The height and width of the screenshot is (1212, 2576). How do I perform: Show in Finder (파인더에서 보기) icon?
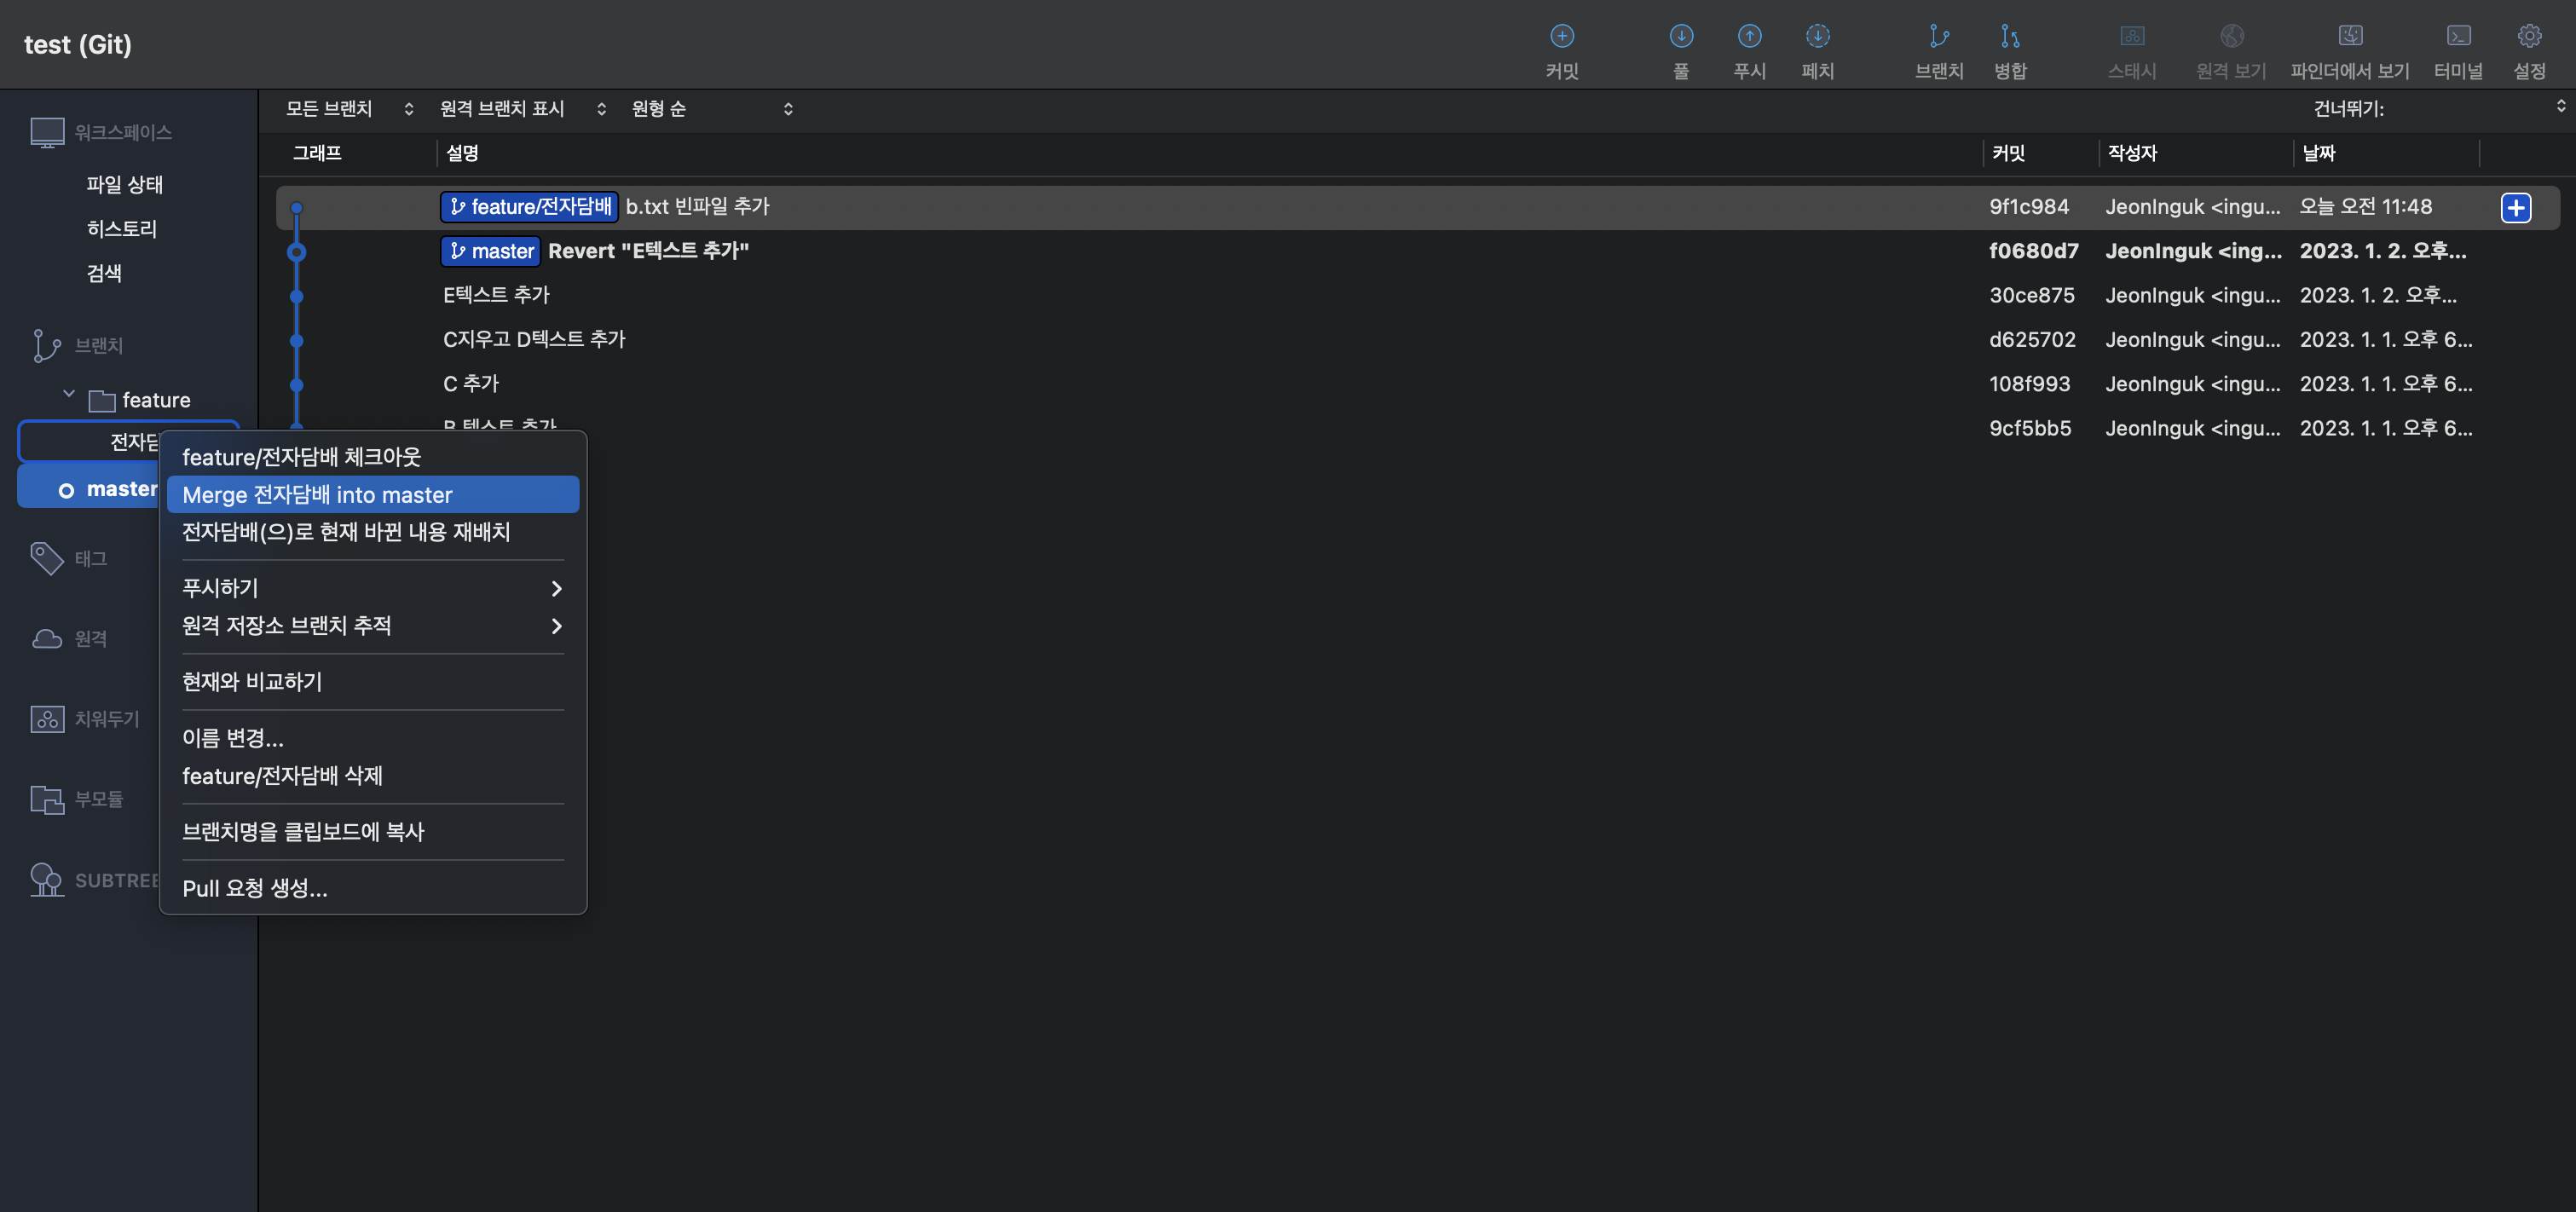point(2350,37)
